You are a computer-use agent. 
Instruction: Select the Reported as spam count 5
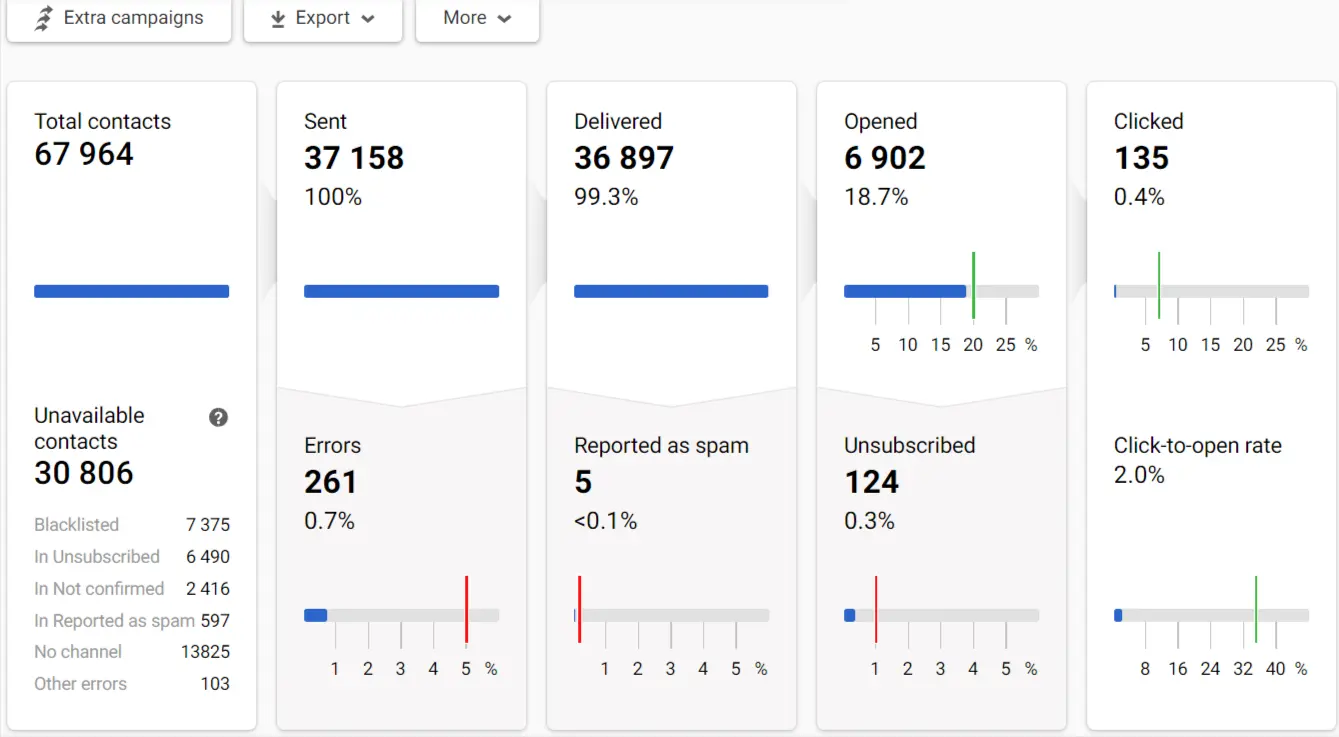(x=583, y=482)
